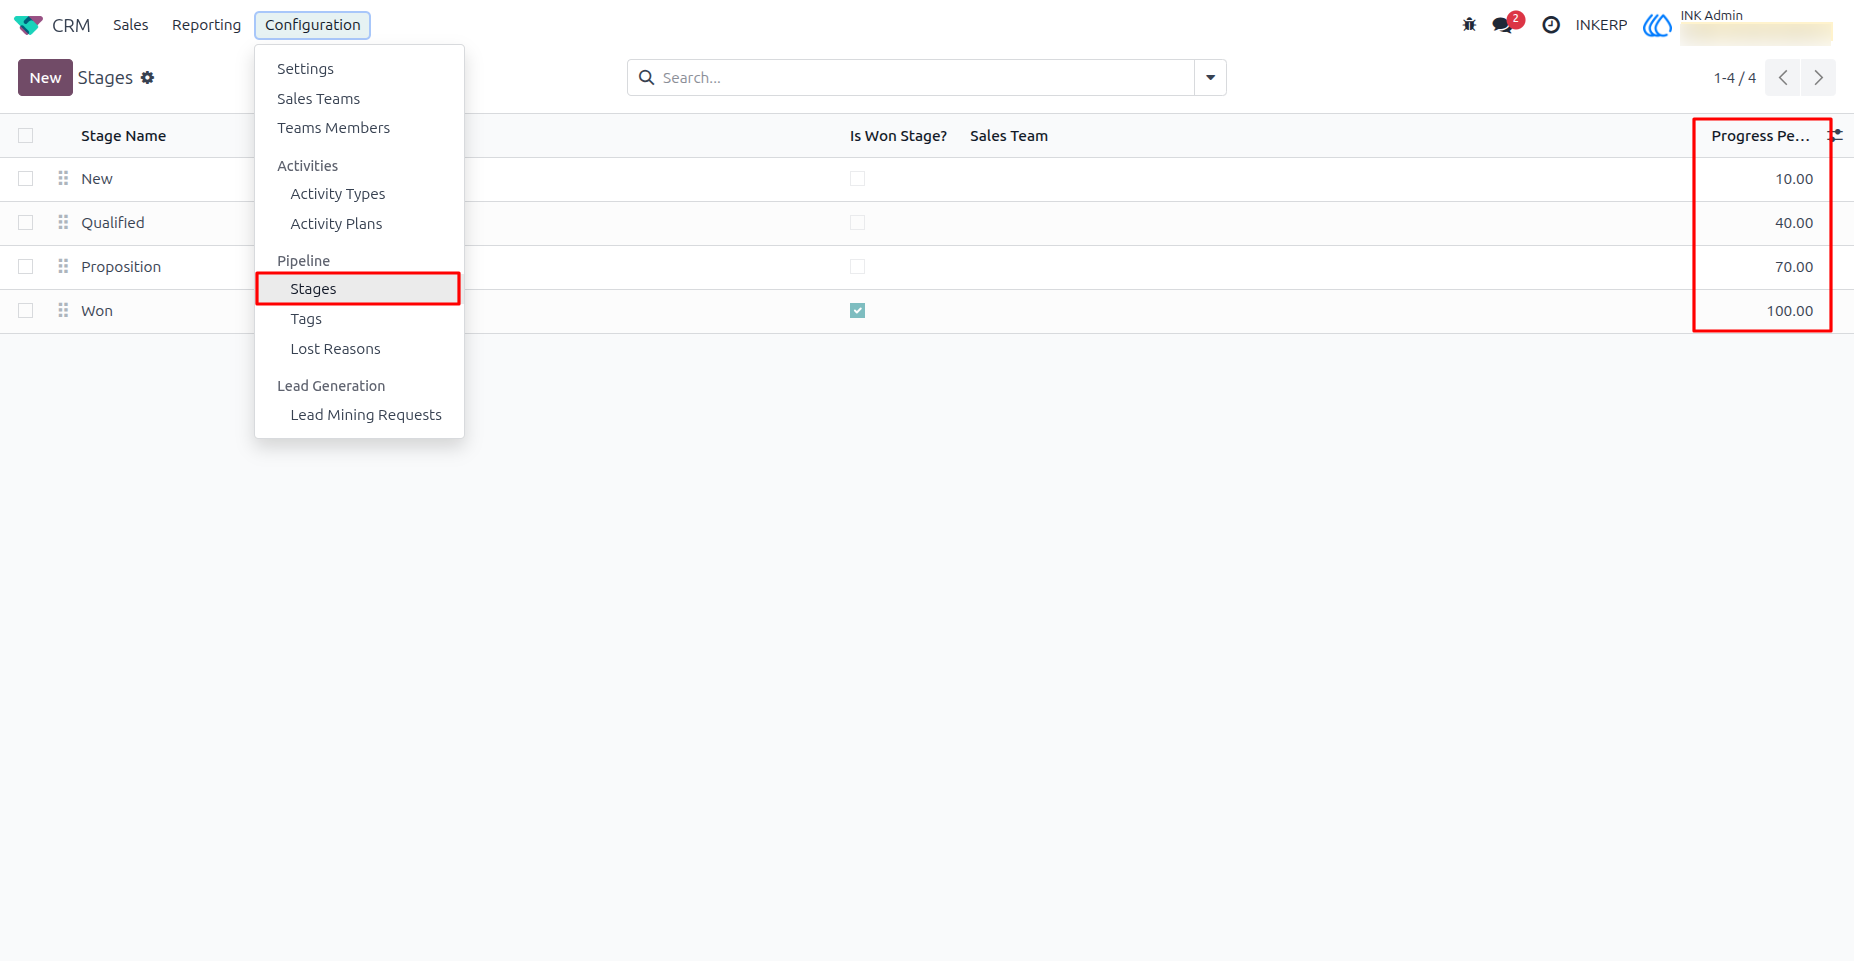This screenshot has width=1854, height=961.
Task: Open the Reporting menu
Action: tap(207, 25)
